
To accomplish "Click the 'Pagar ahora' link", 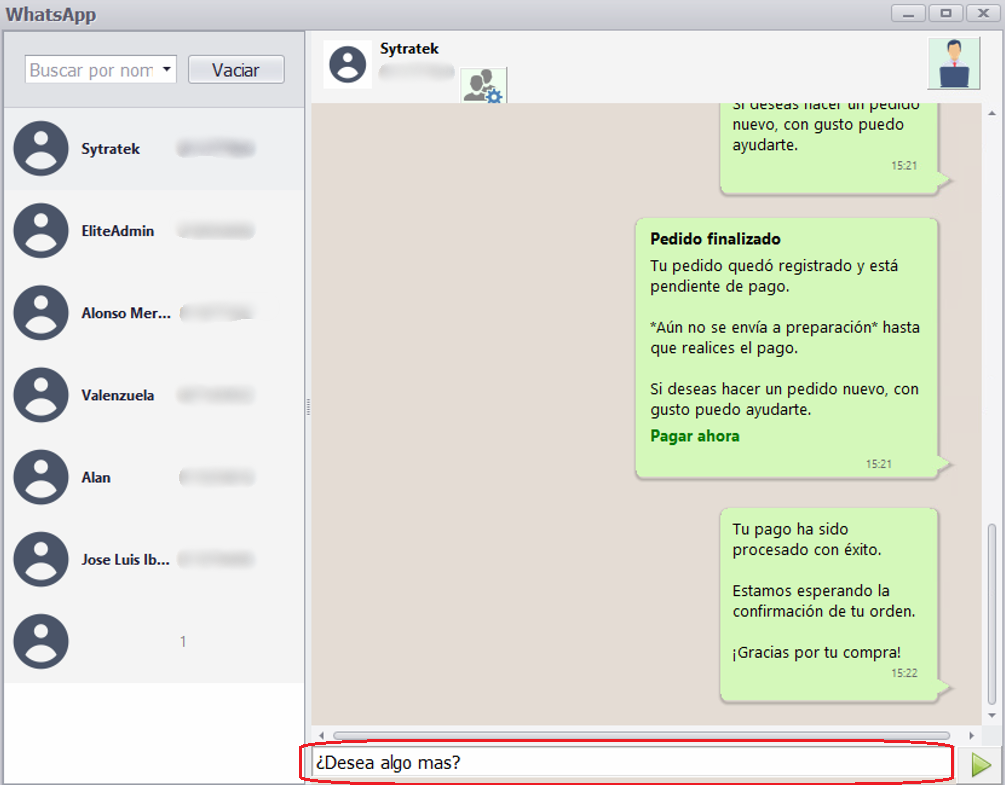I will (694, 436).
